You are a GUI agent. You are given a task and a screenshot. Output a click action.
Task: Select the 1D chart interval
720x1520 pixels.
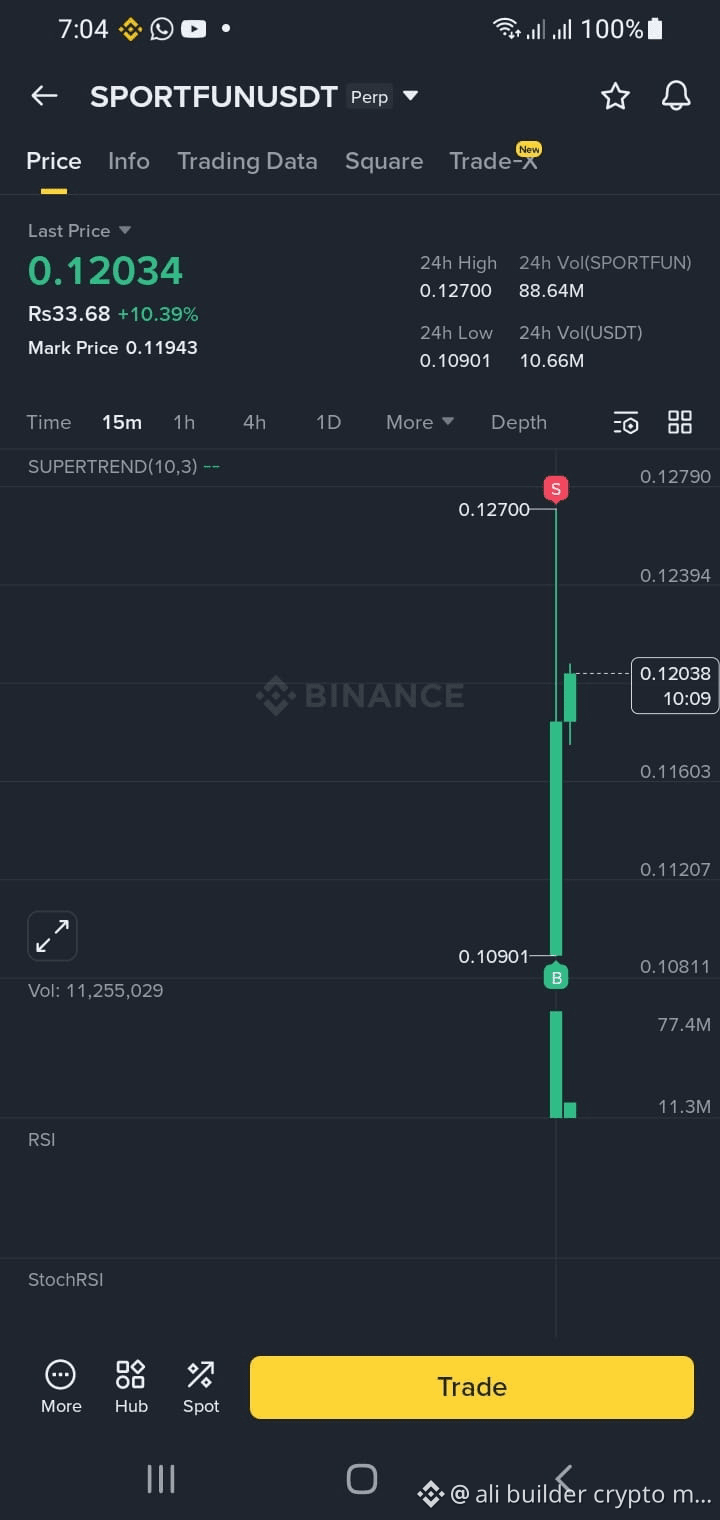pos(328,423)
